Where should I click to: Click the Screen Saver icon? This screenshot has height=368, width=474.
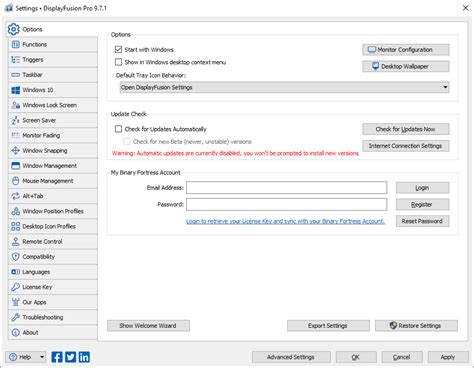point(16,120)
